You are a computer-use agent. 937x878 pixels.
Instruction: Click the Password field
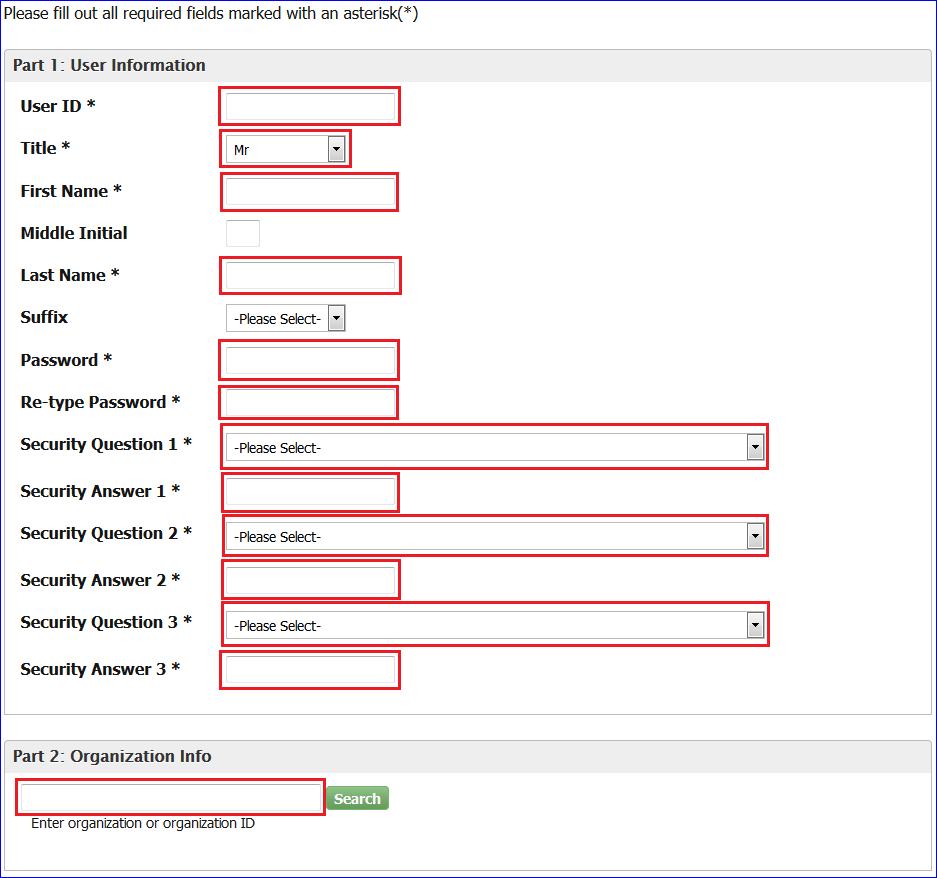pos(310,360)
